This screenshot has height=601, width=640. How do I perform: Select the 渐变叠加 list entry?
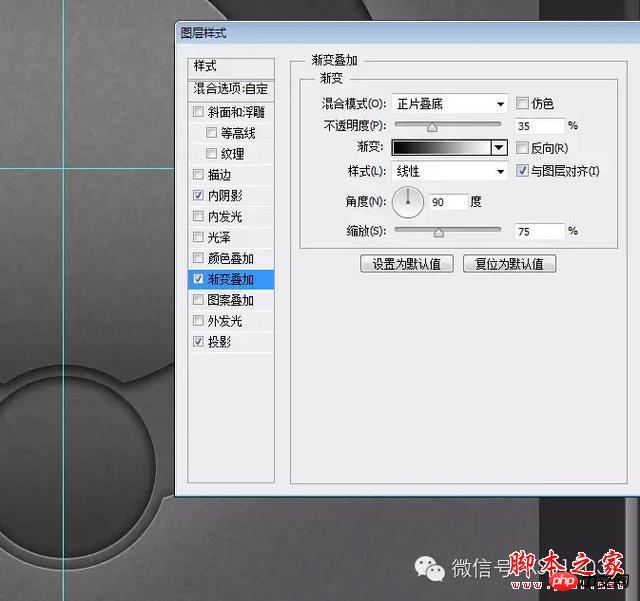(231, 279)
